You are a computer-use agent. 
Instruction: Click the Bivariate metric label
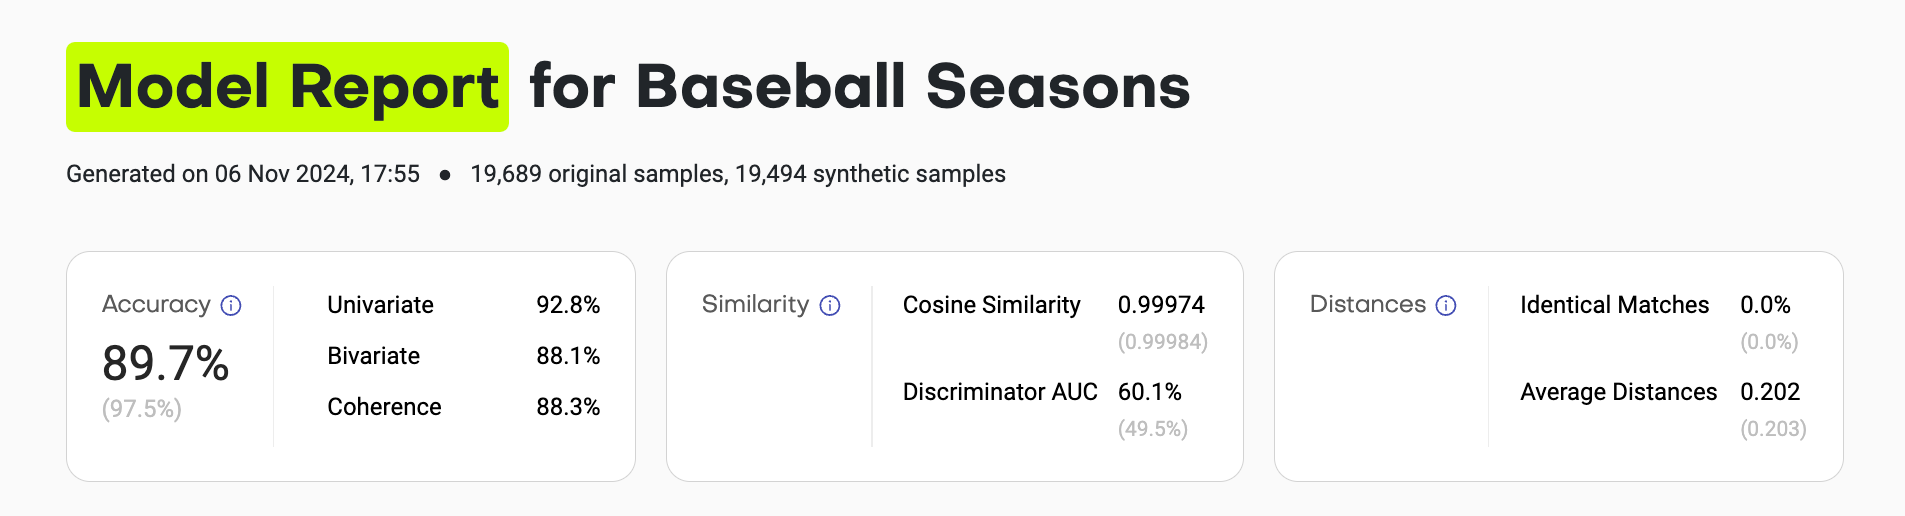[x=373, y=356]
